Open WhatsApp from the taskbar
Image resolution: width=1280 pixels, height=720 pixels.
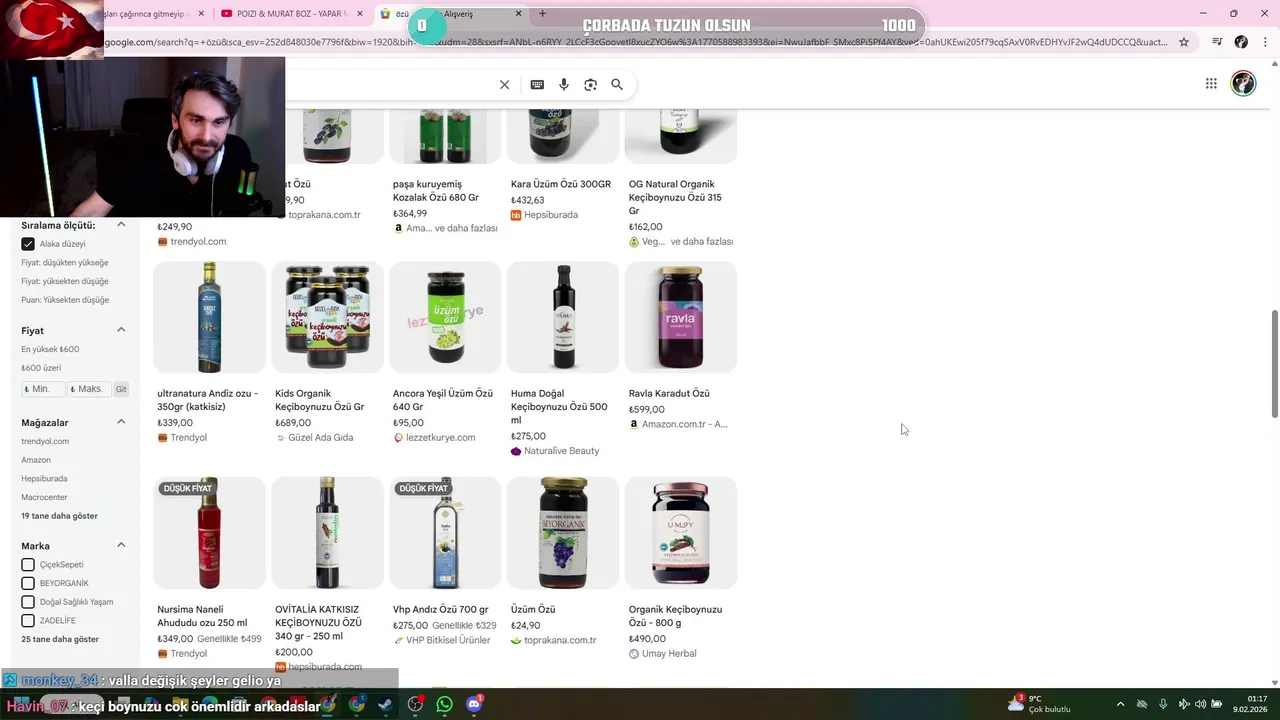tap(444, 704)
